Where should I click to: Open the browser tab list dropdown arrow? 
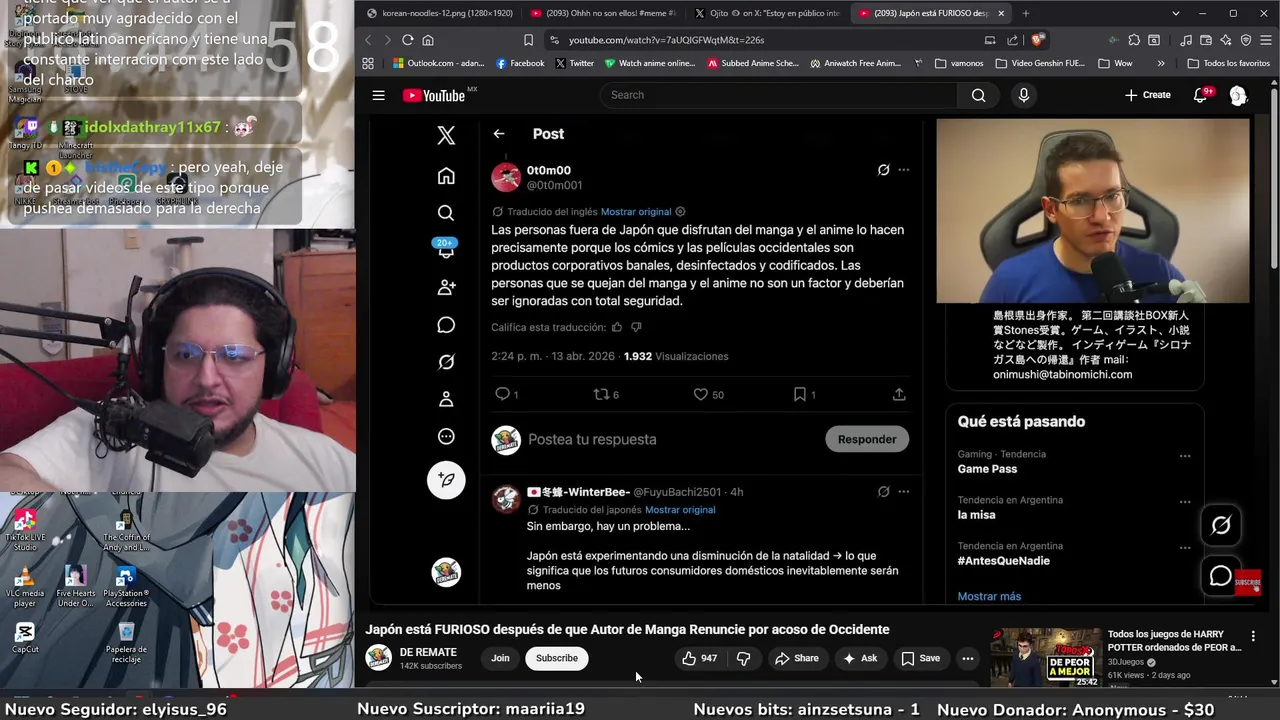pos(1175,13)
